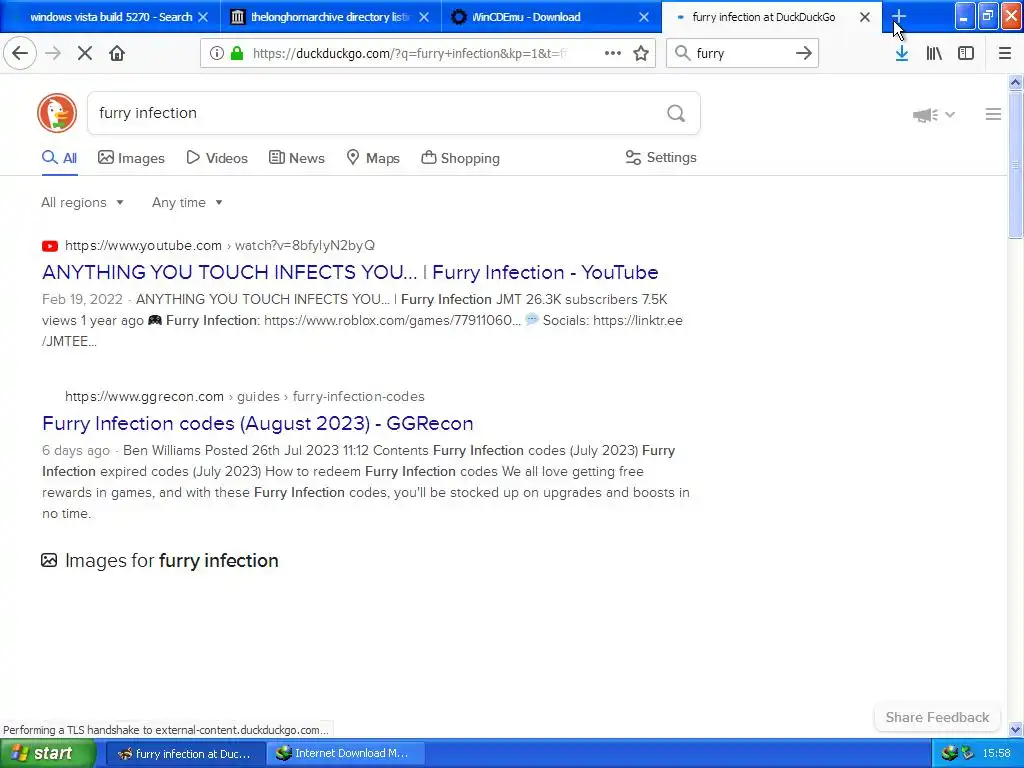The width and height of the screenshot is (1024, 768).
Task: Select the Images search tab
Action: coord(131,158)
